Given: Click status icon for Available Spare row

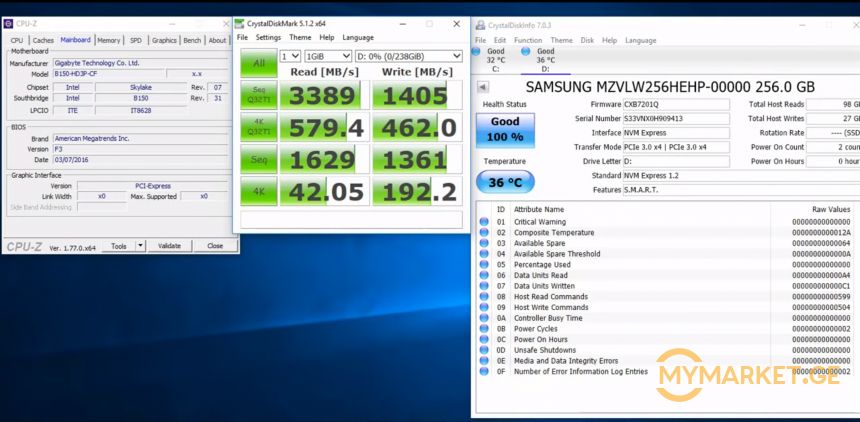Looking at the screenshot, I should pos(484,243).
